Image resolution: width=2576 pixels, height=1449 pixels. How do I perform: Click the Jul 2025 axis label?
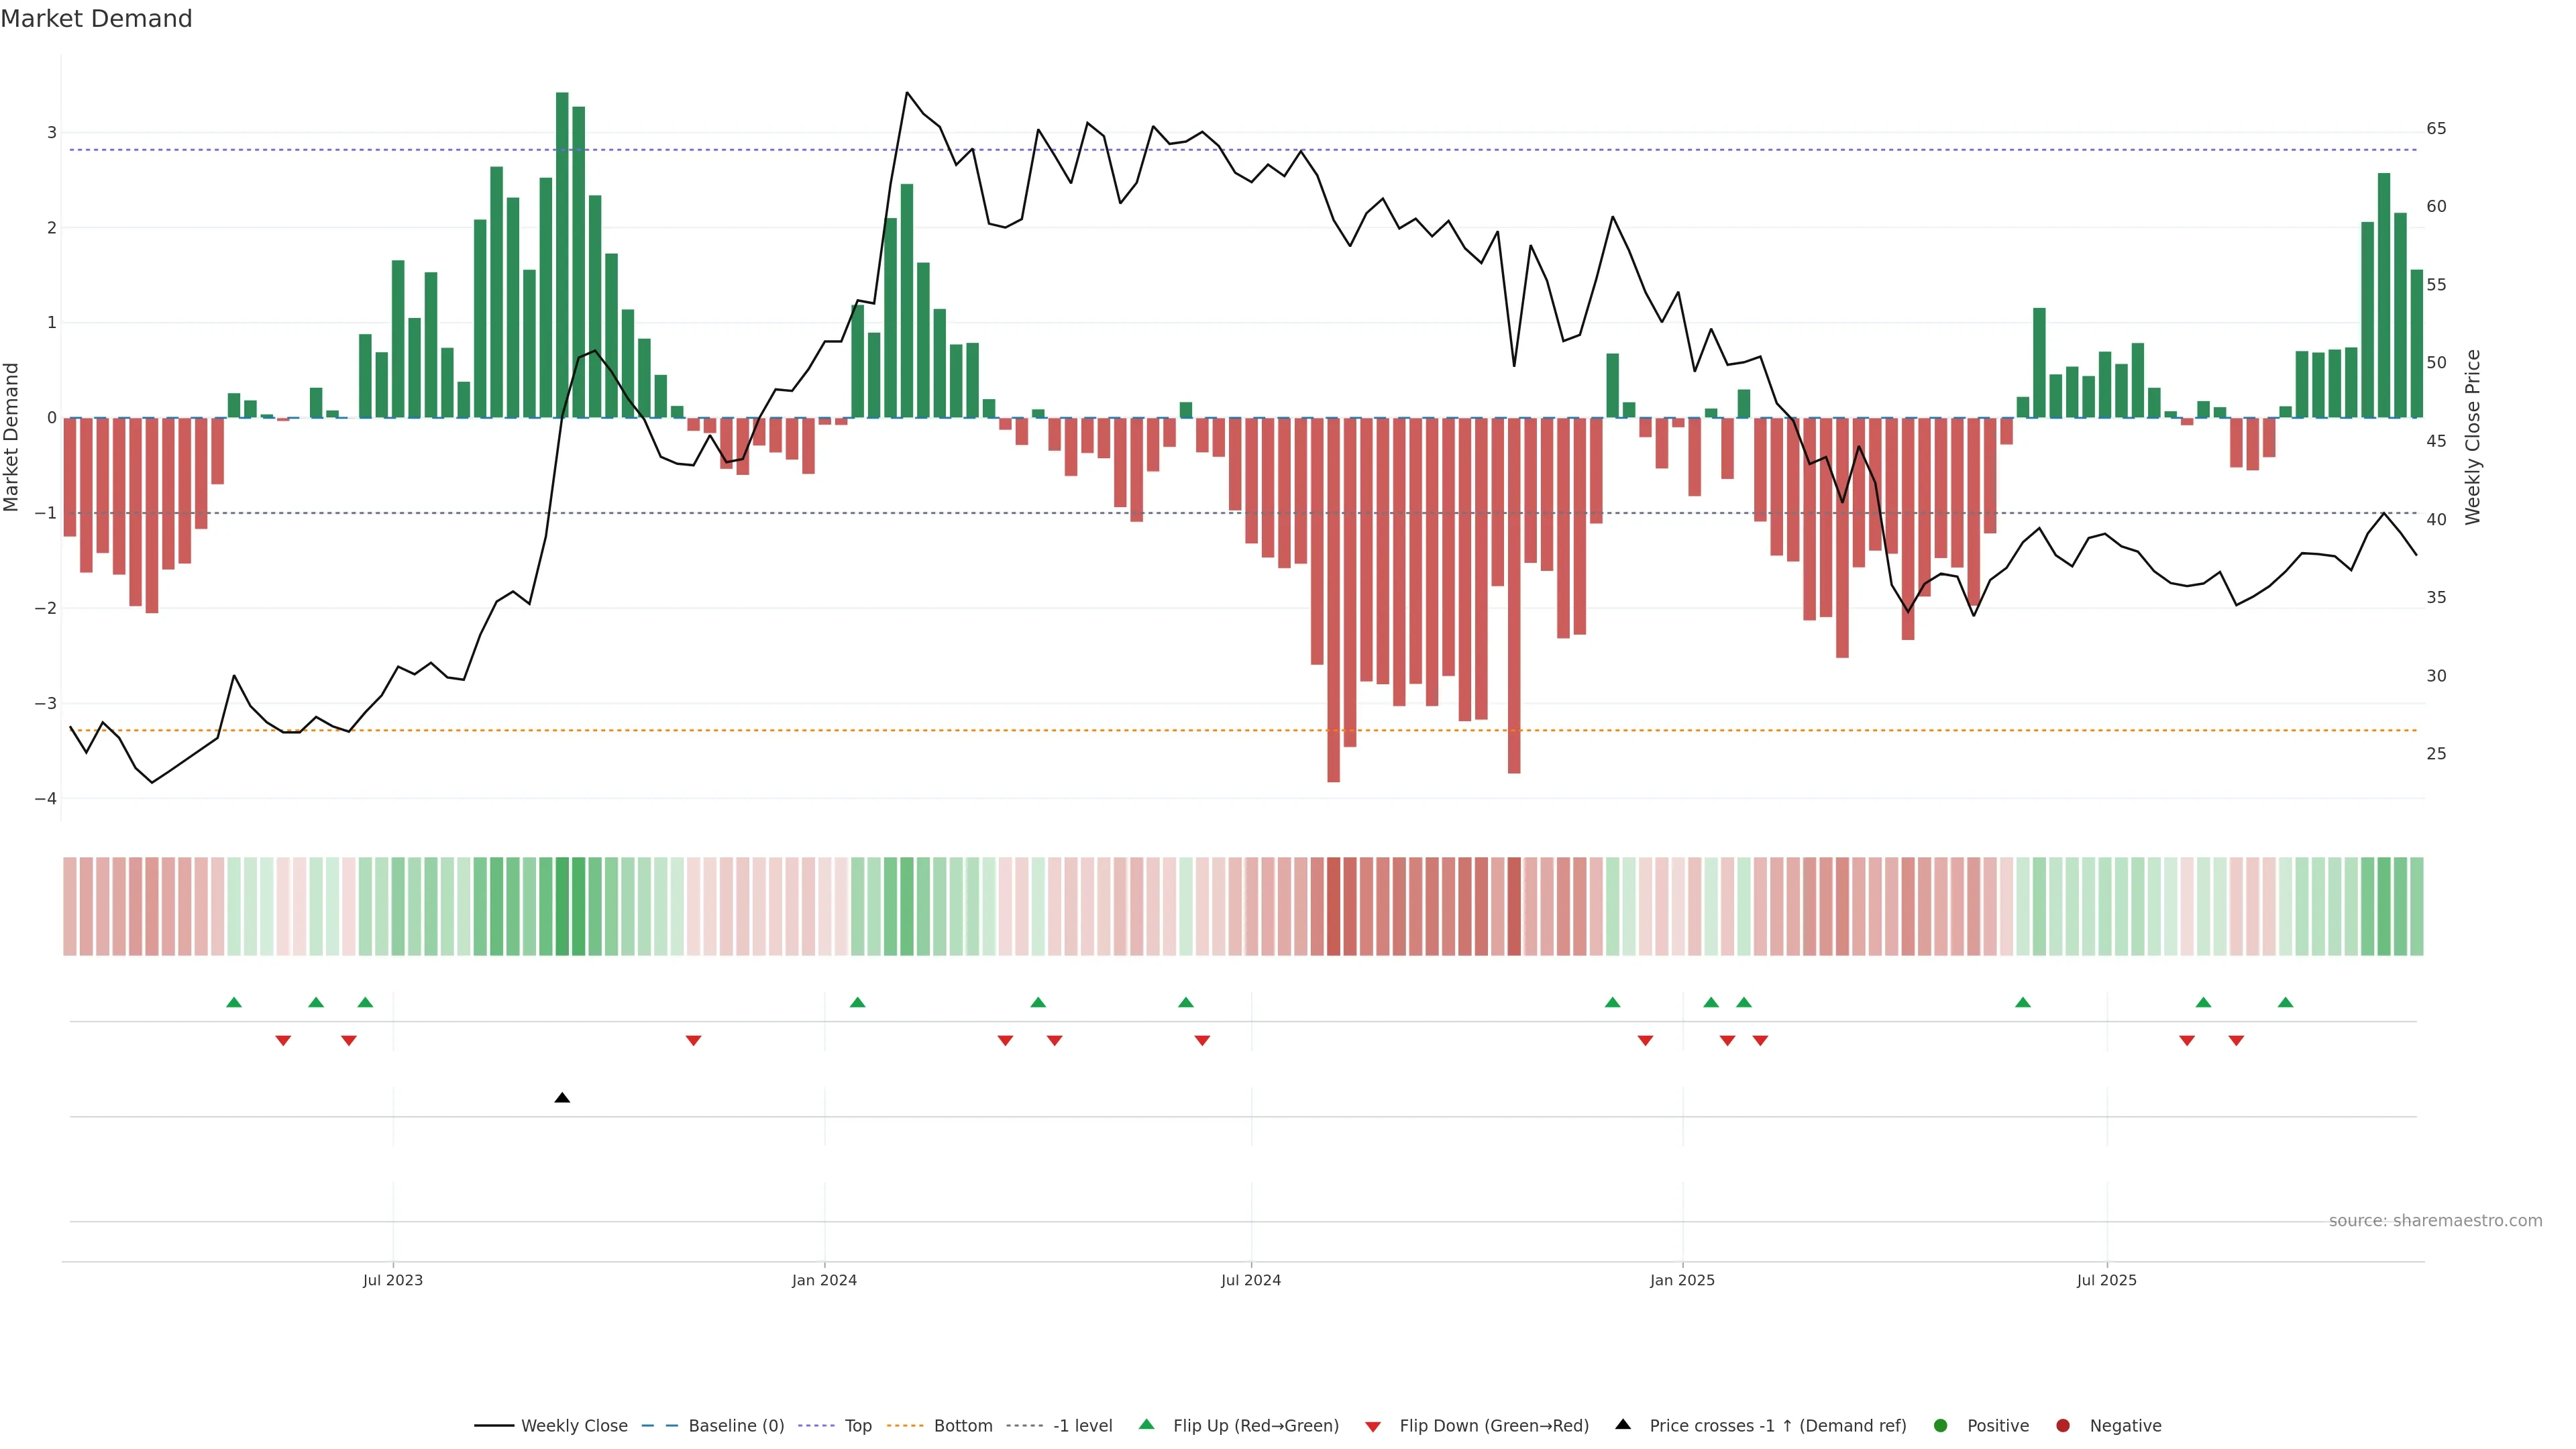2106,1280
